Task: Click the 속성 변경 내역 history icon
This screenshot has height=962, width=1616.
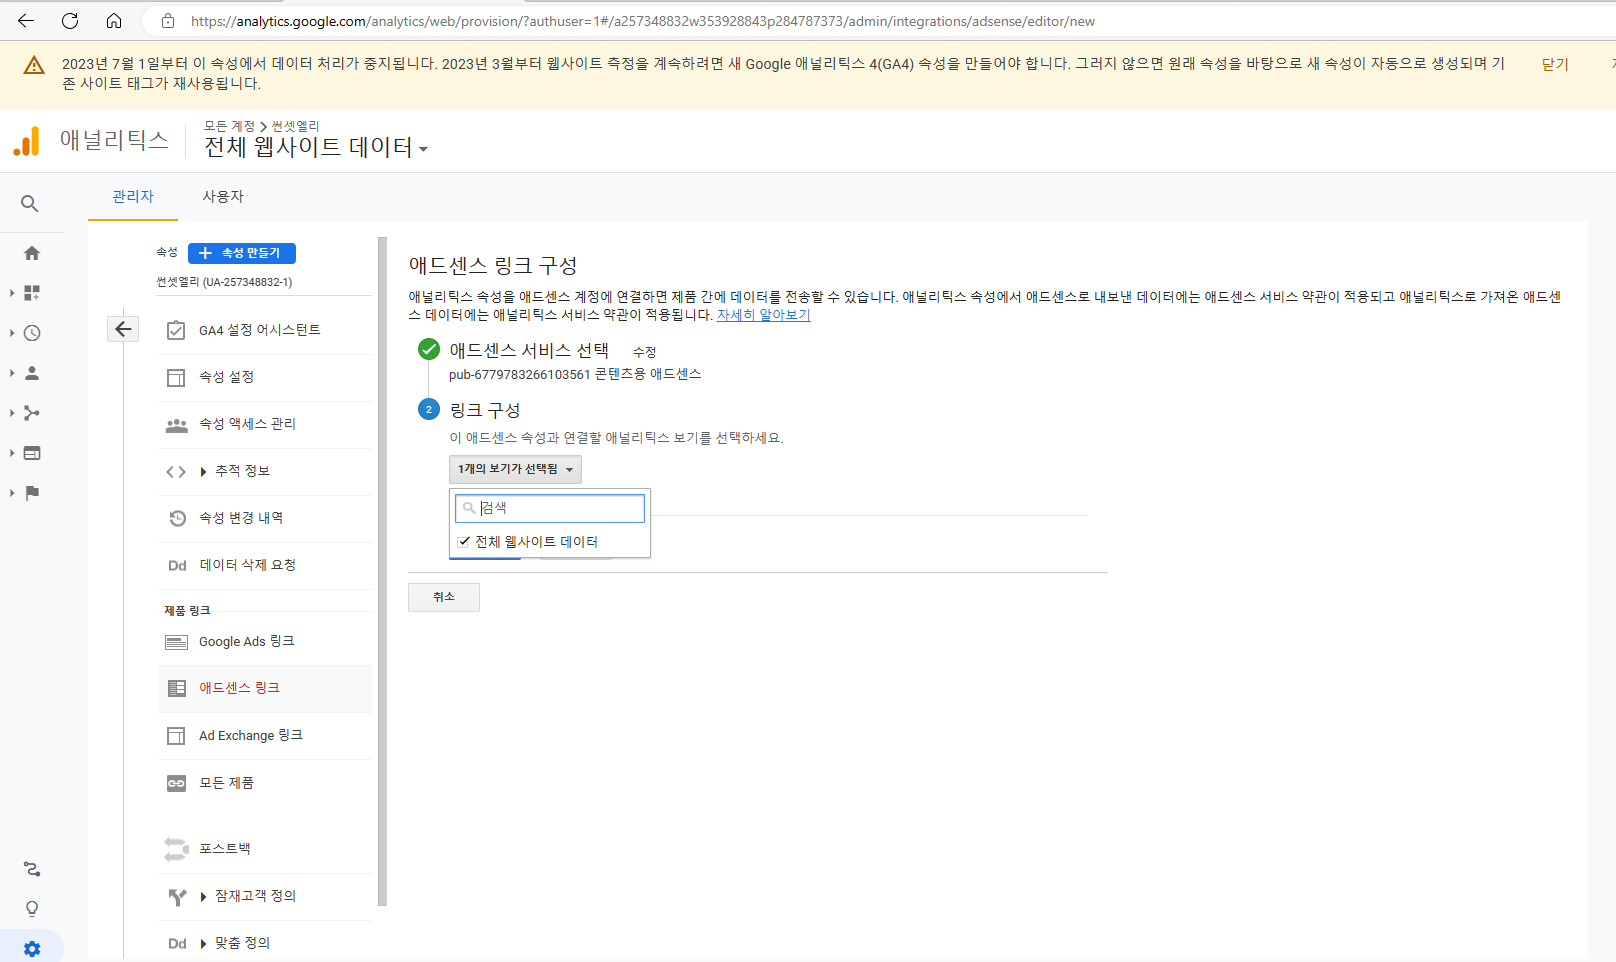Action: [x=177, y=518]
